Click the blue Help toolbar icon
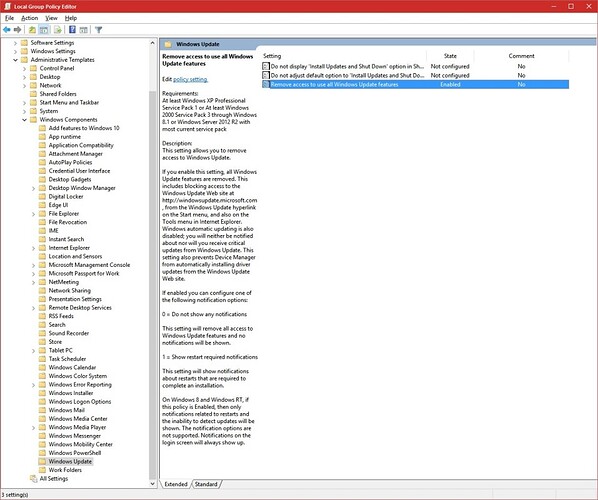Screen dimensions: 598x500 pos(72,30)
